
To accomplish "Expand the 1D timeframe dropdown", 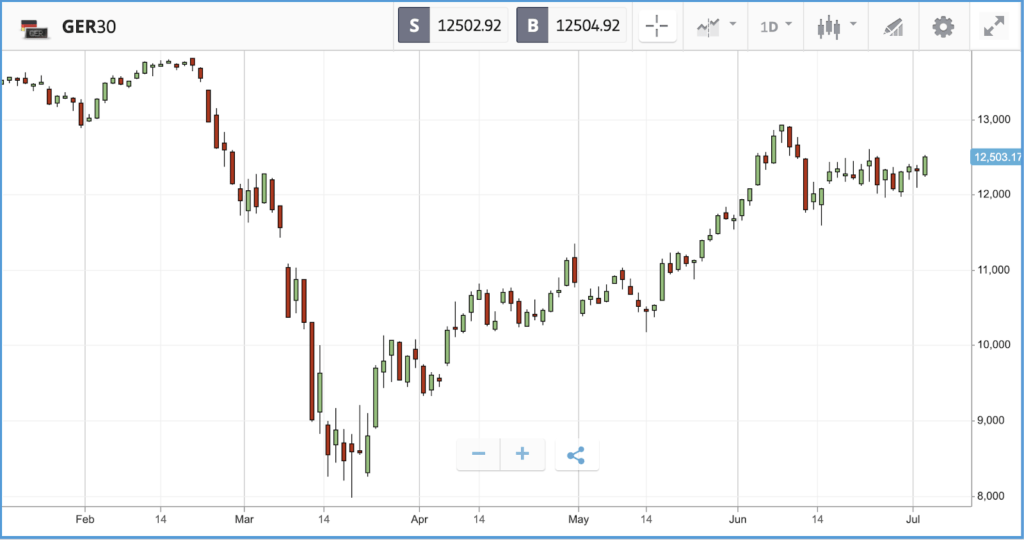I will click(x=776, y=27).
